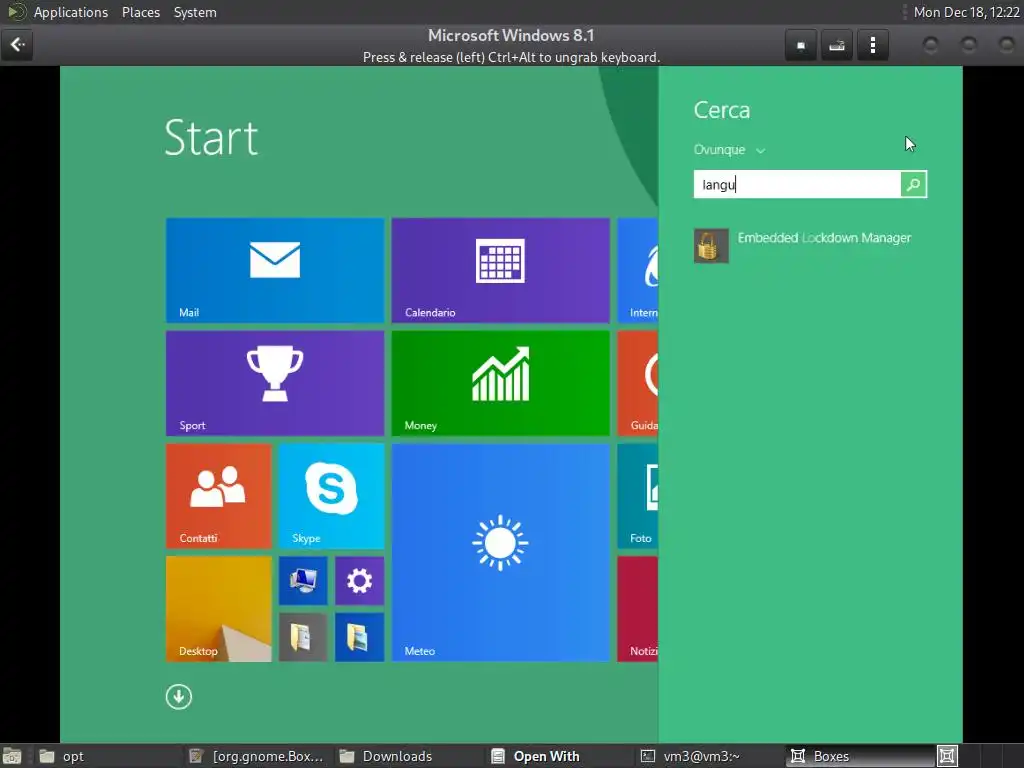
Task: Switch to the opt taskbar window
Action: 106,756
